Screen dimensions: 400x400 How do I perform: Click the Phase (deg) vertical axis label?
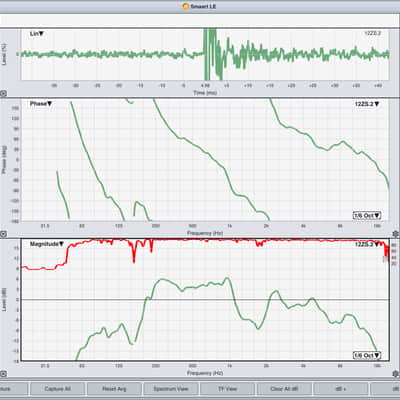pyautogui.click(x=4, y=159)
